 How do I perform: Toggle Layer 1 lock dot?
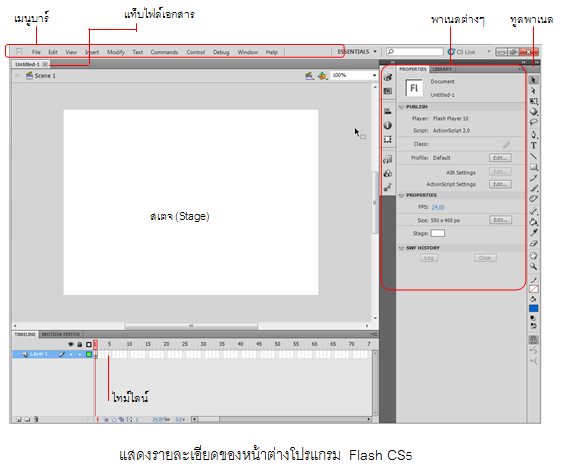point(80,354)
